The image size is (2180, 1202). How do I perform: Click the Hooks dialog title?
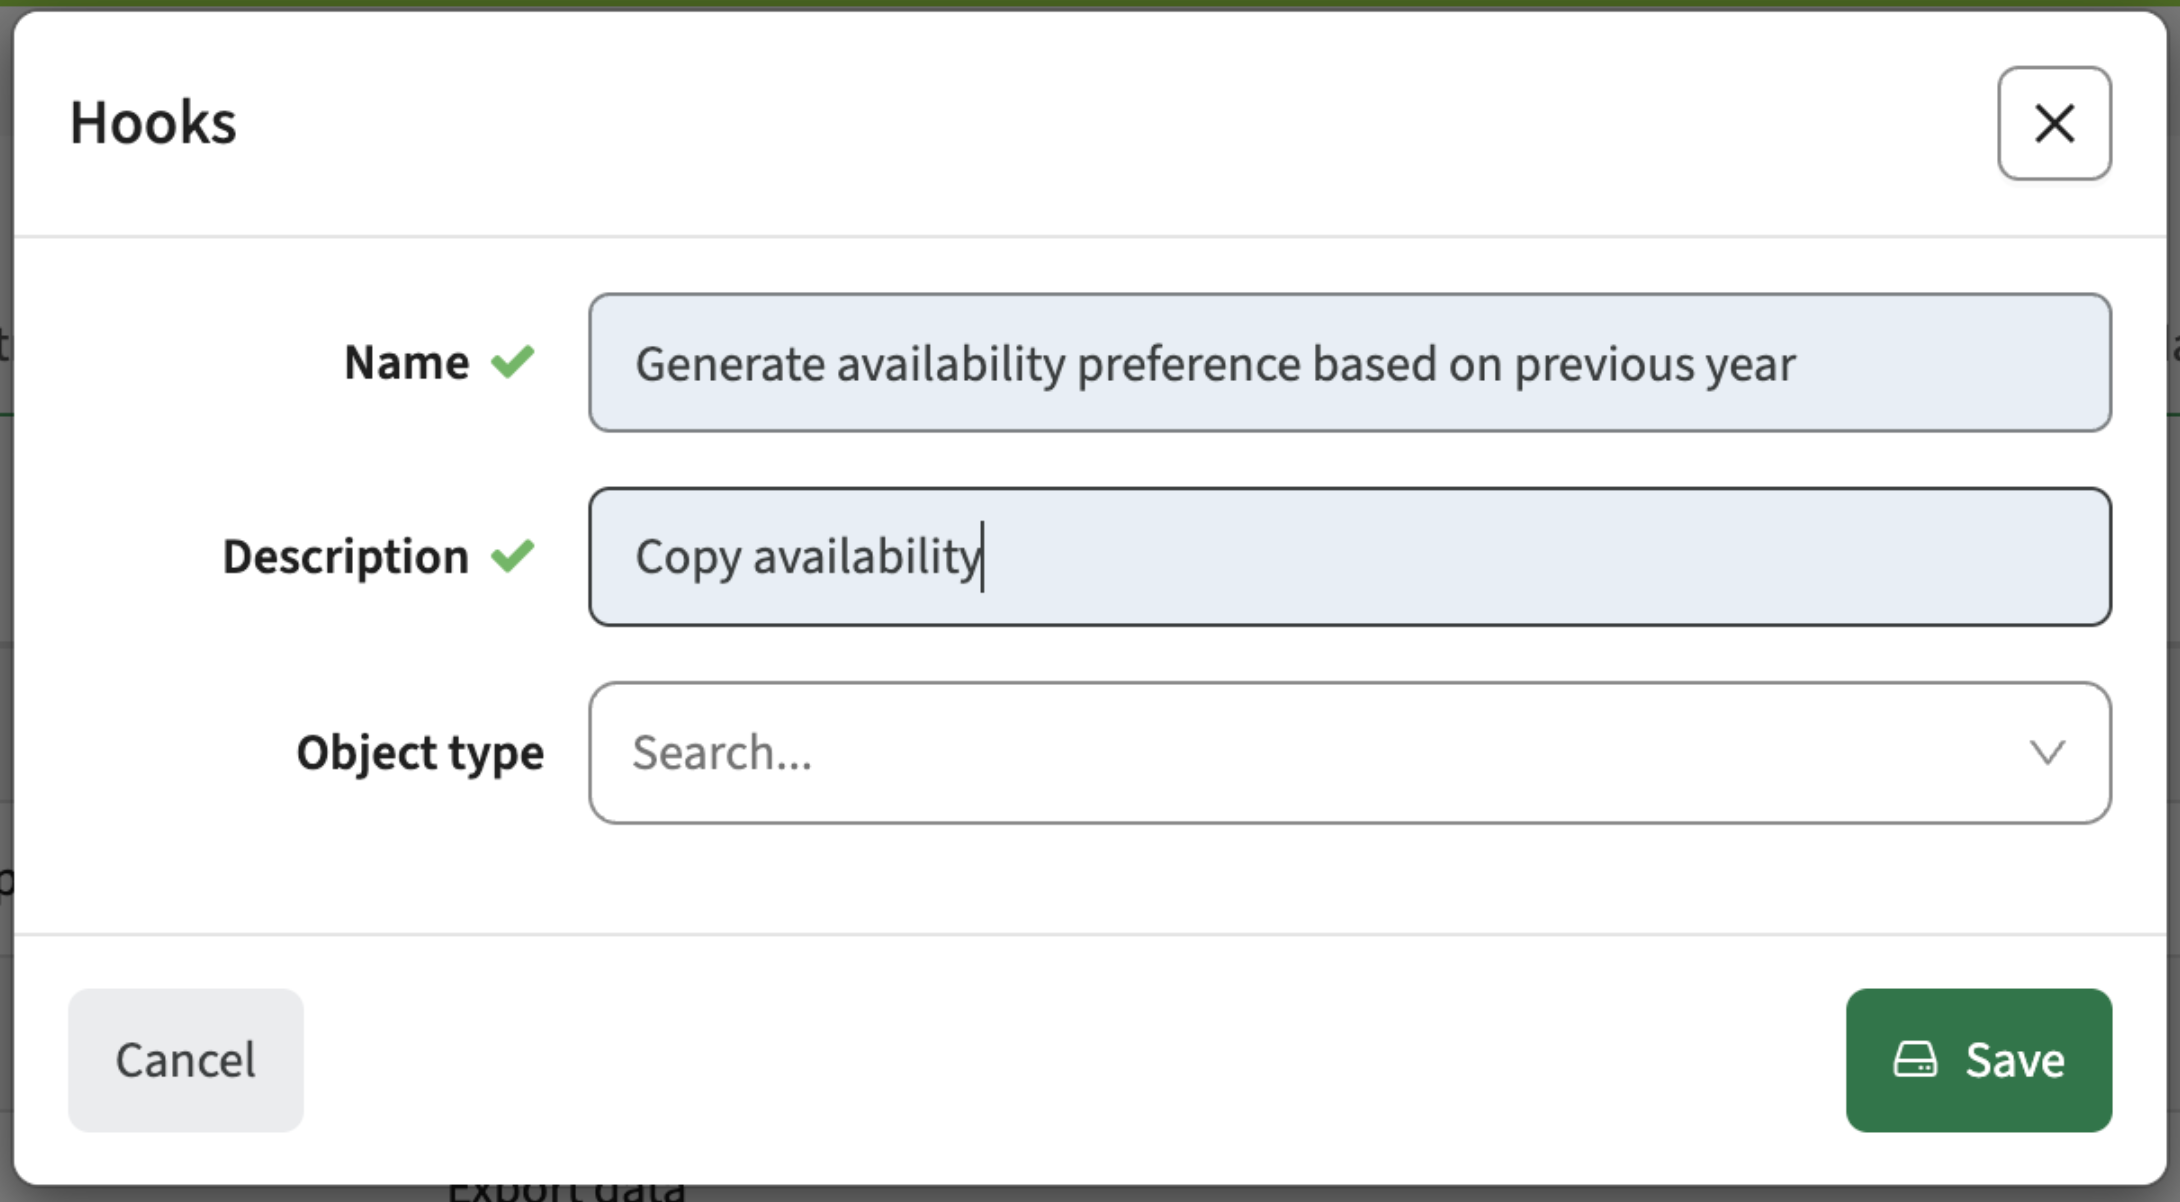[x=153, y=123]
